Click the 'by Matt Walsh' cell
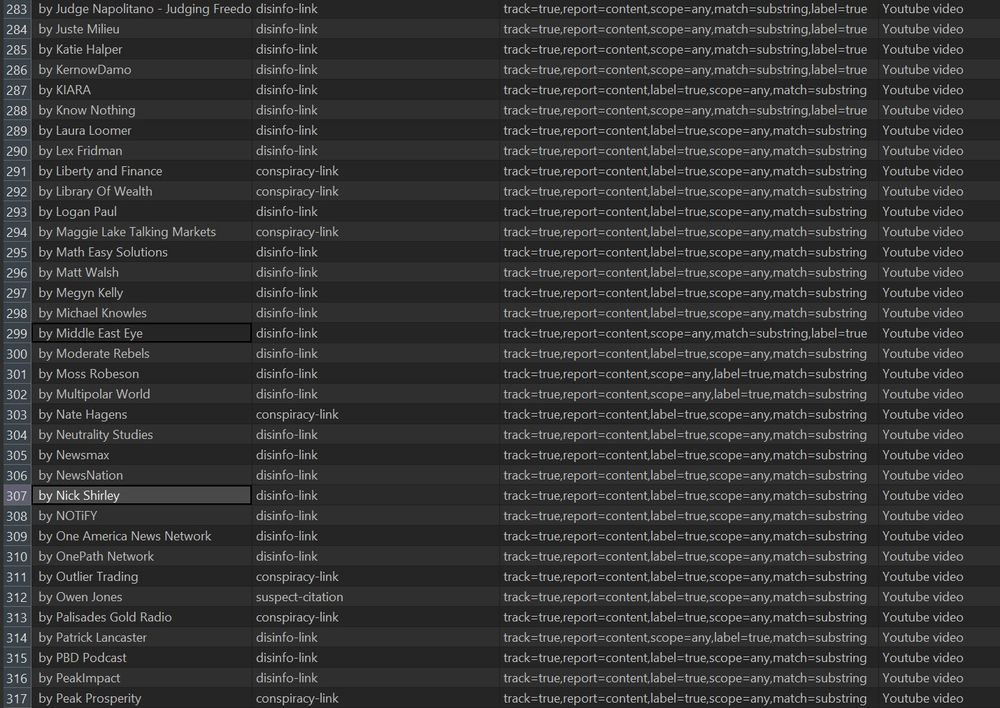Viewport: 1000px width, 708px height. pos(142,272)
